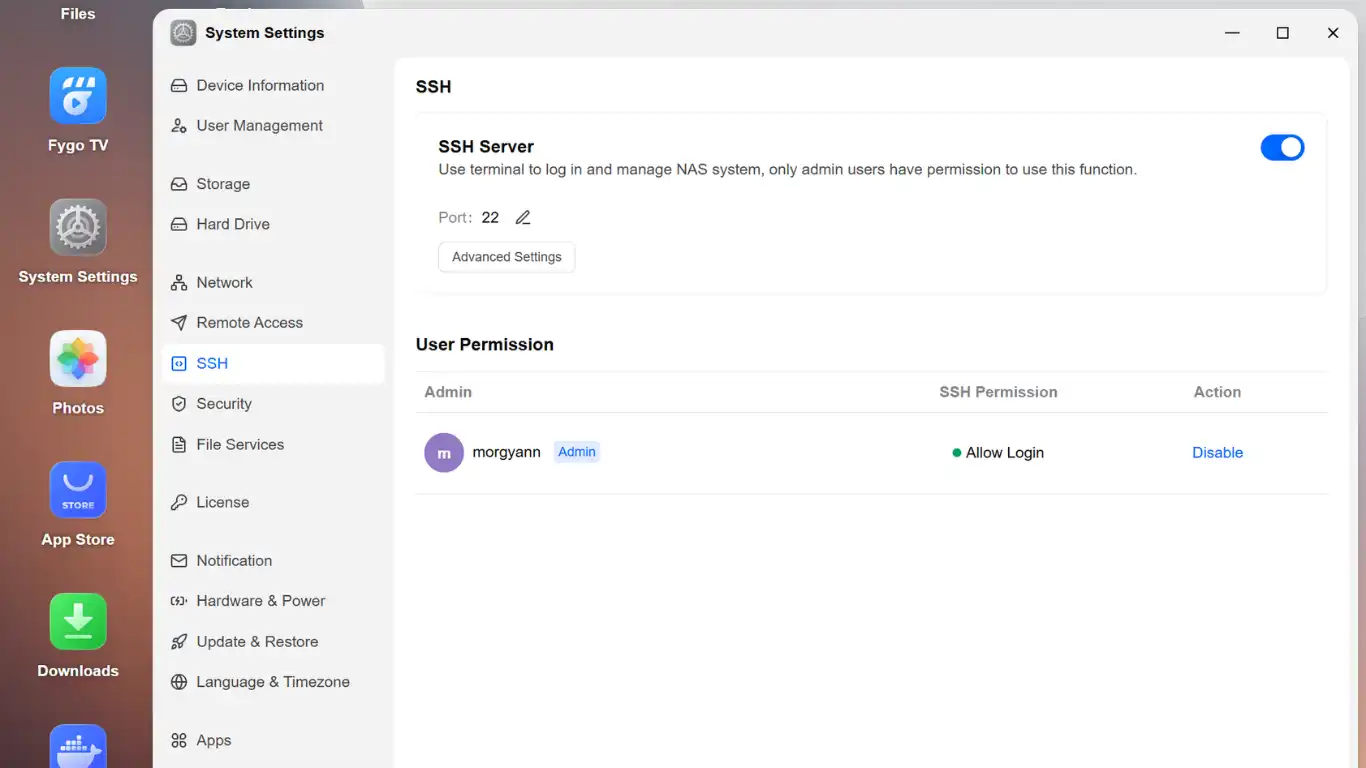Open Notification settings page
Image resolution: width=1366 pixels, height=768 pixels.
click(x=273, y=561)
